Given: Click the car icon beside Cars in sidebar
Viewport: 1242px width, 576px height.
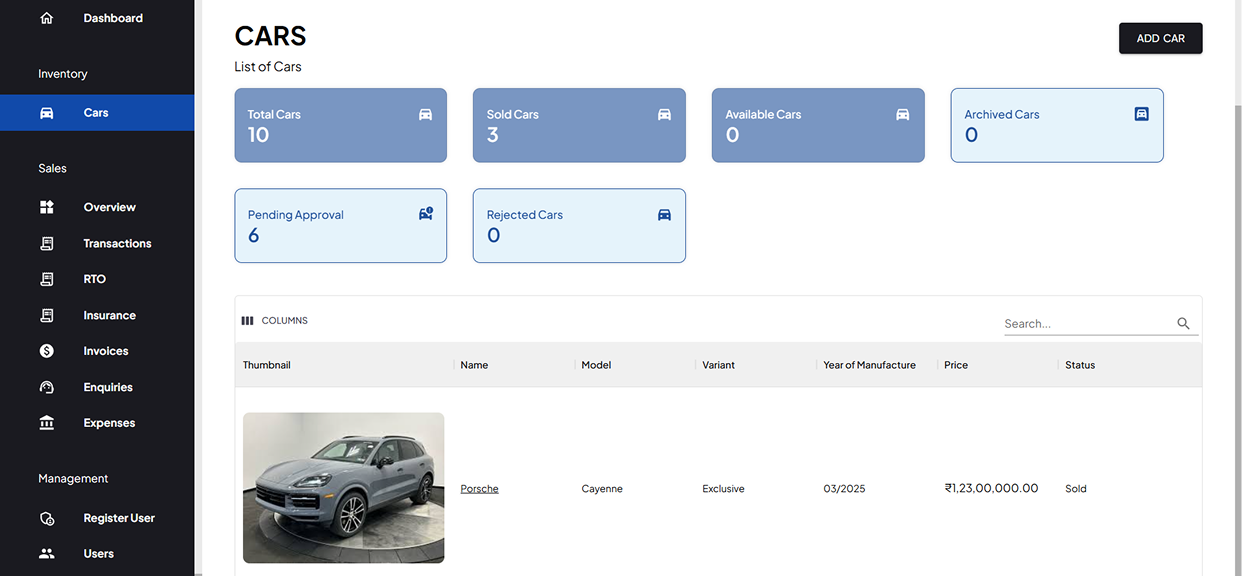Looking at the screenshot, I should pyautogui.click(x=47, y=113).
